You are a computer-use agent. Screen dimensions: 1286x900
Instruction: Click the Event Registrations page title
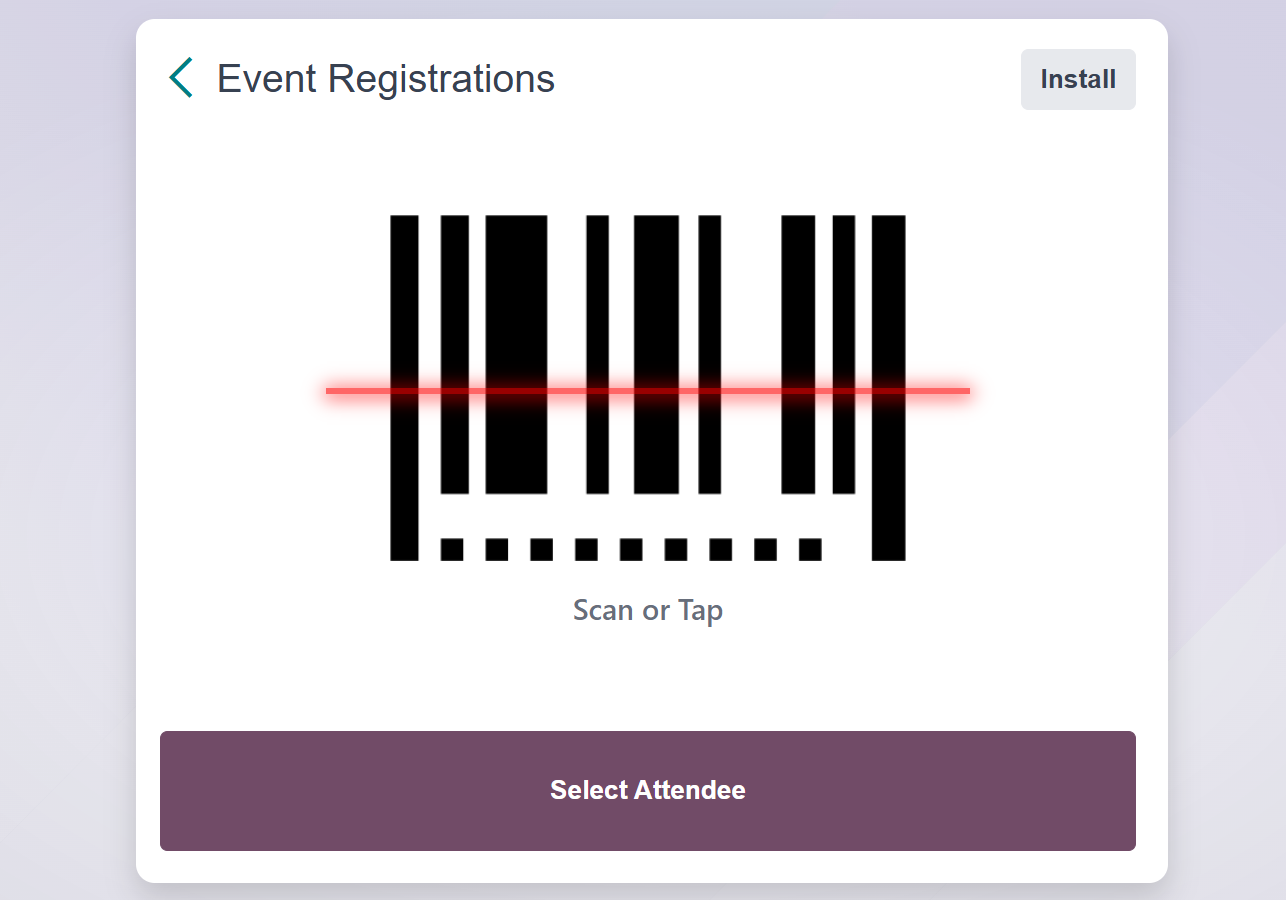[385, 79]
